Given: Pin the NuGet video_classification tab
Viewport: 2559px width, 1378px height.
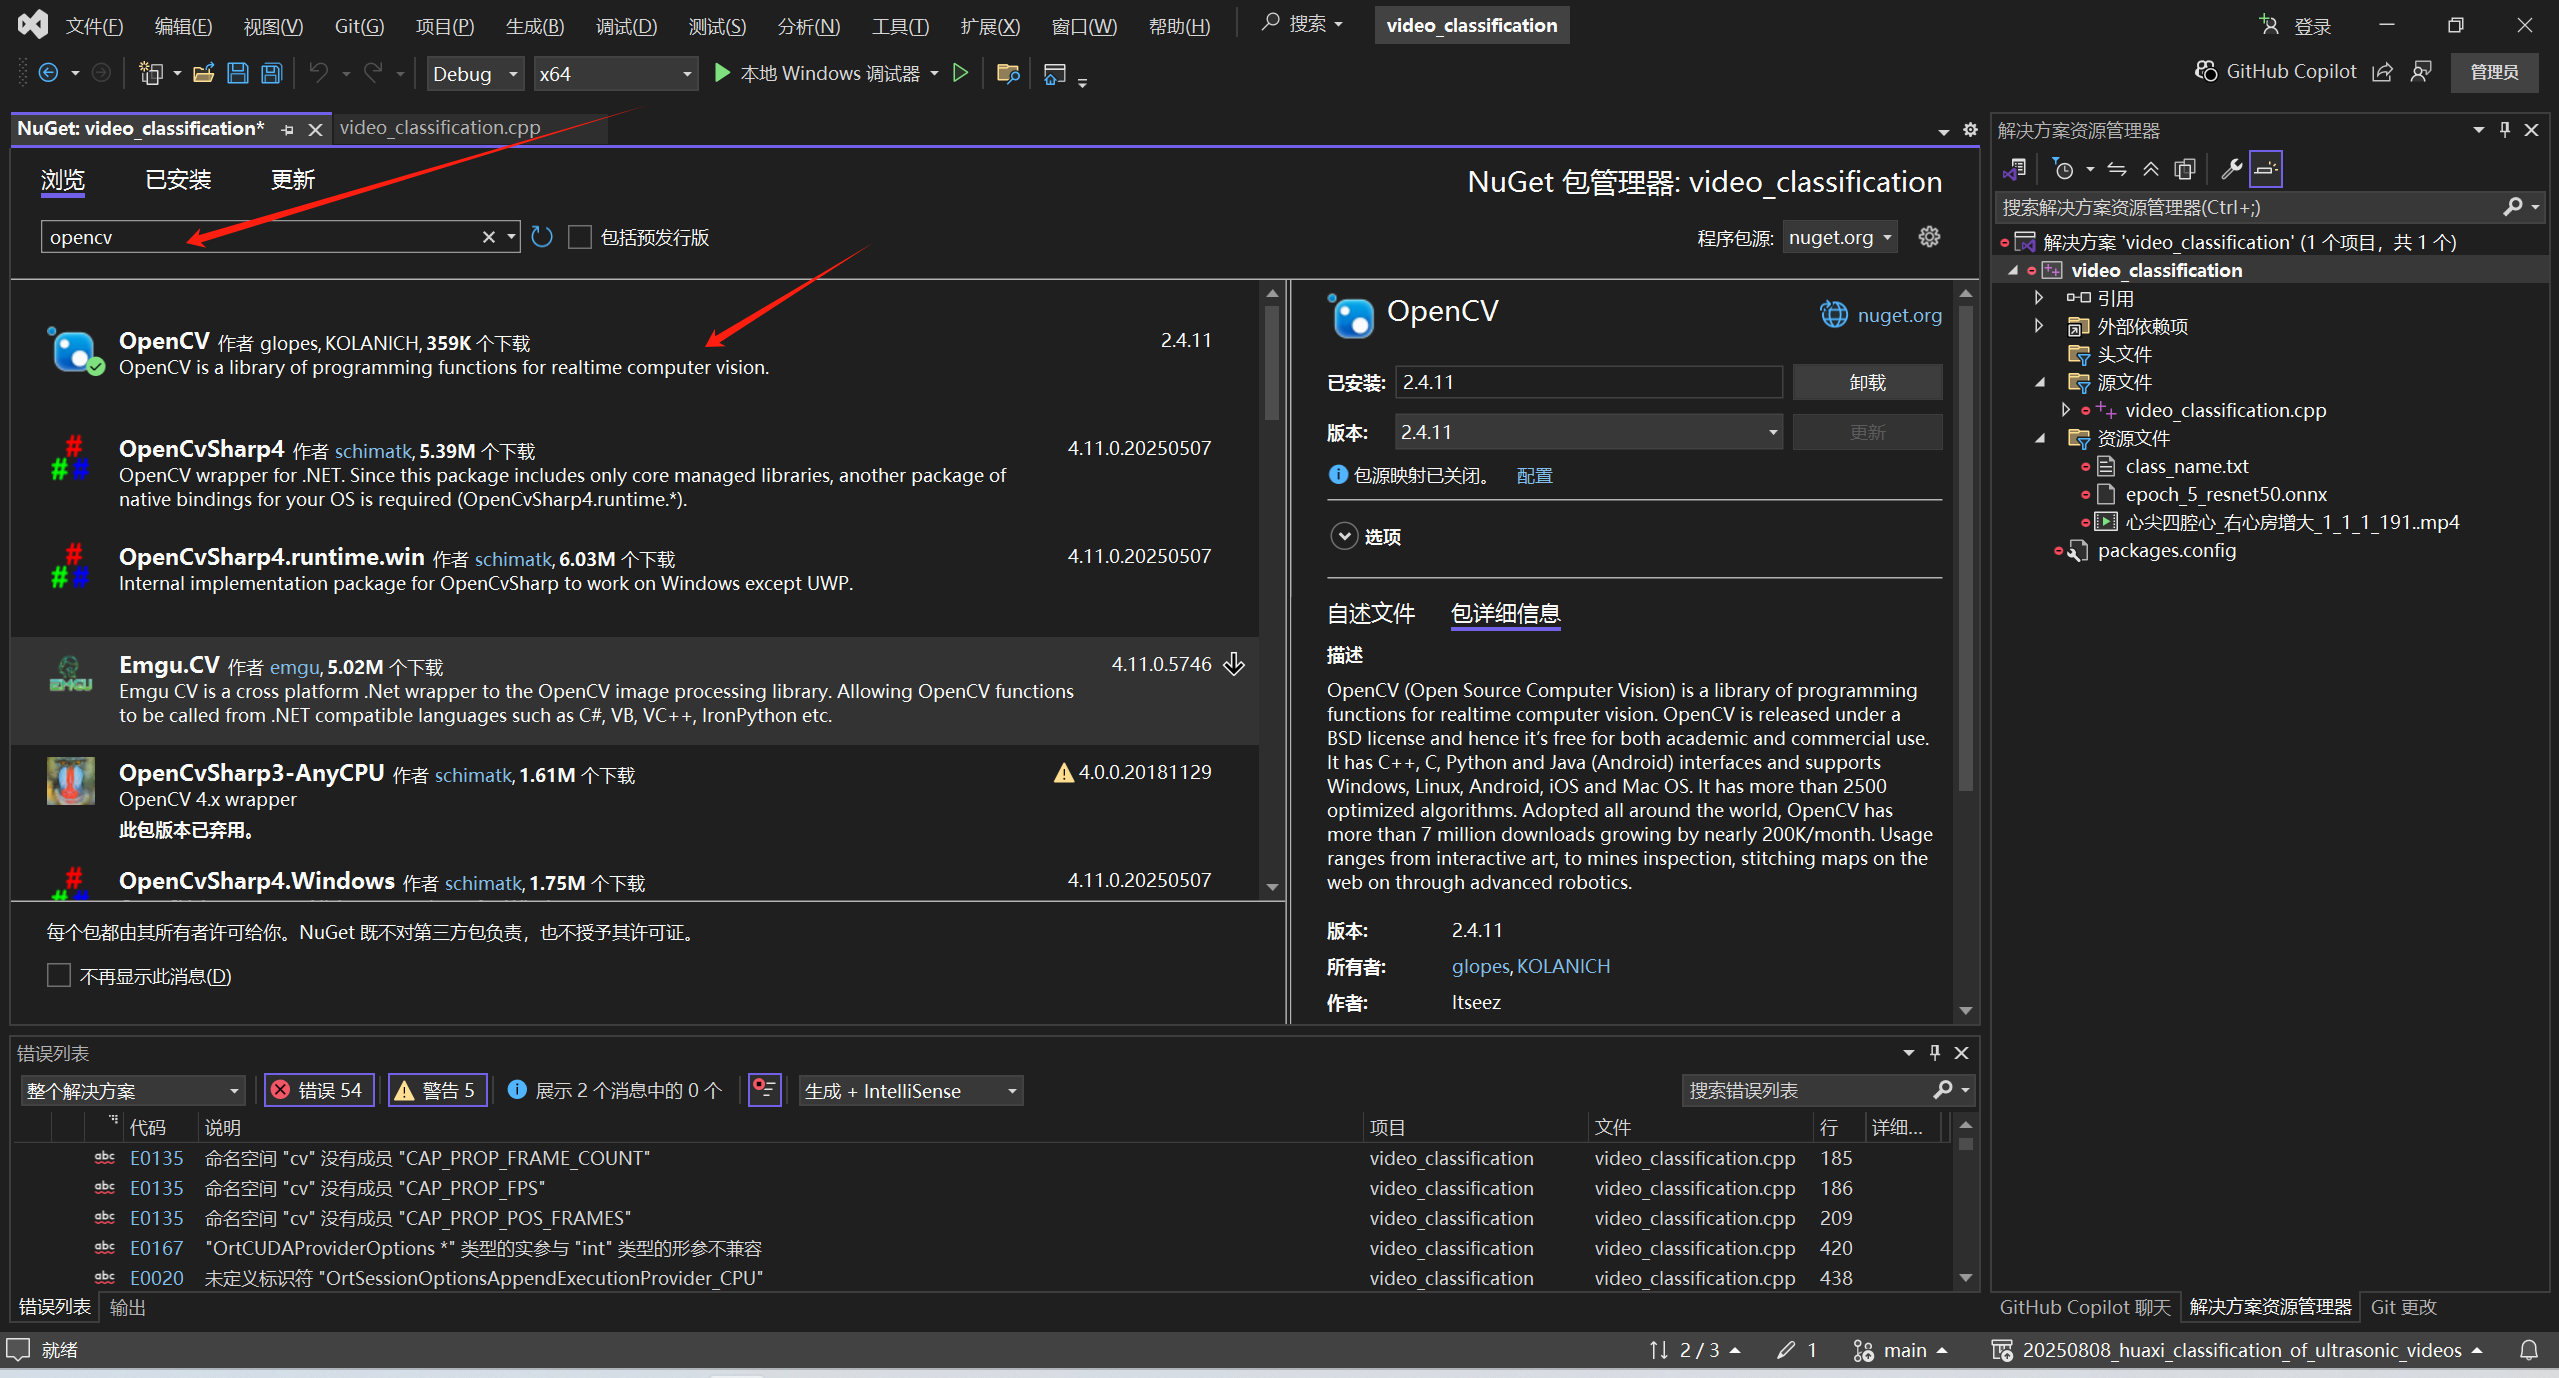Looking at the screenshot, I should click(287, 129).
